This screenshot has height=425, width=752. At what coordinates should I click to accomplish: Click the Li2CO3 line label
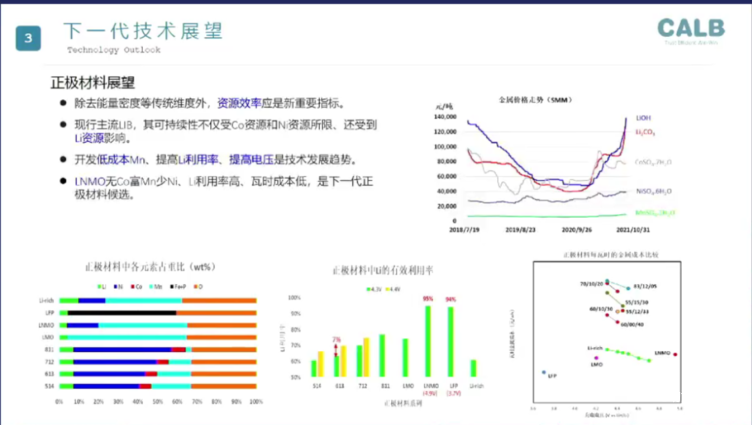pos(645,132)
